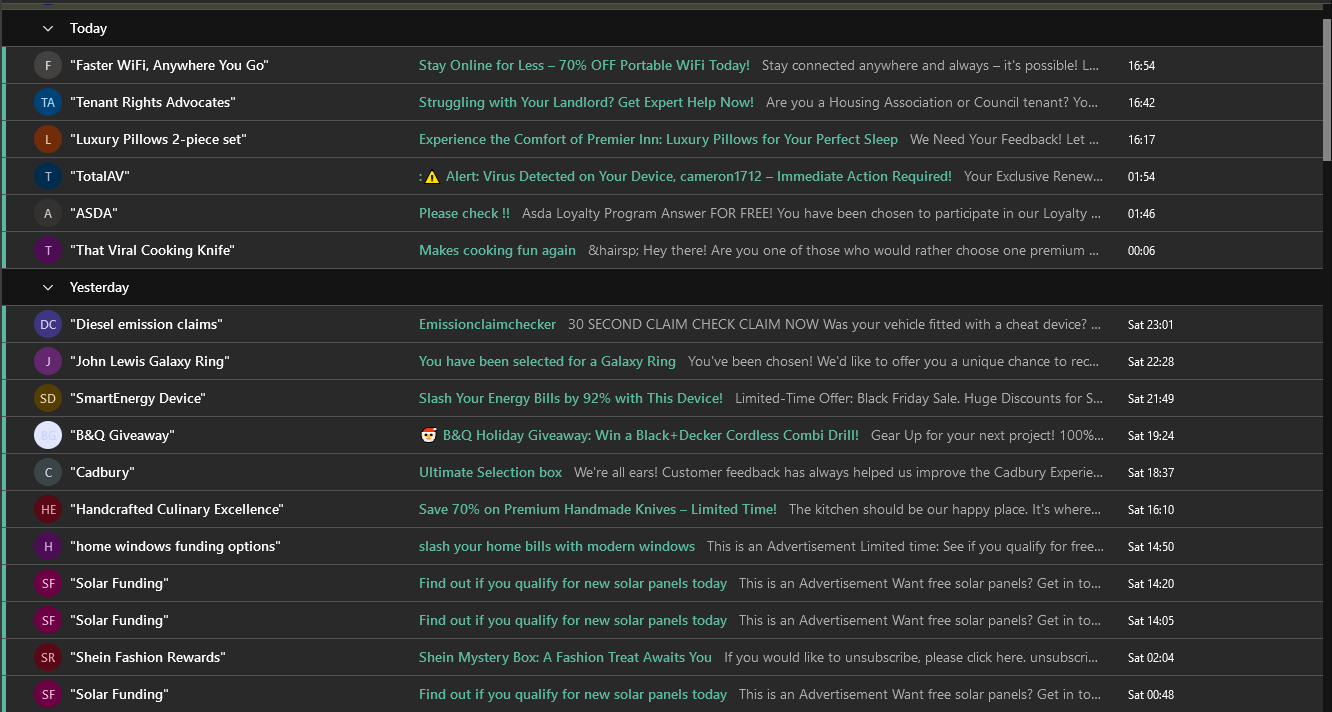
Task: Click the SD avatar for SmartEnergy Device
Action: [48, 399]
